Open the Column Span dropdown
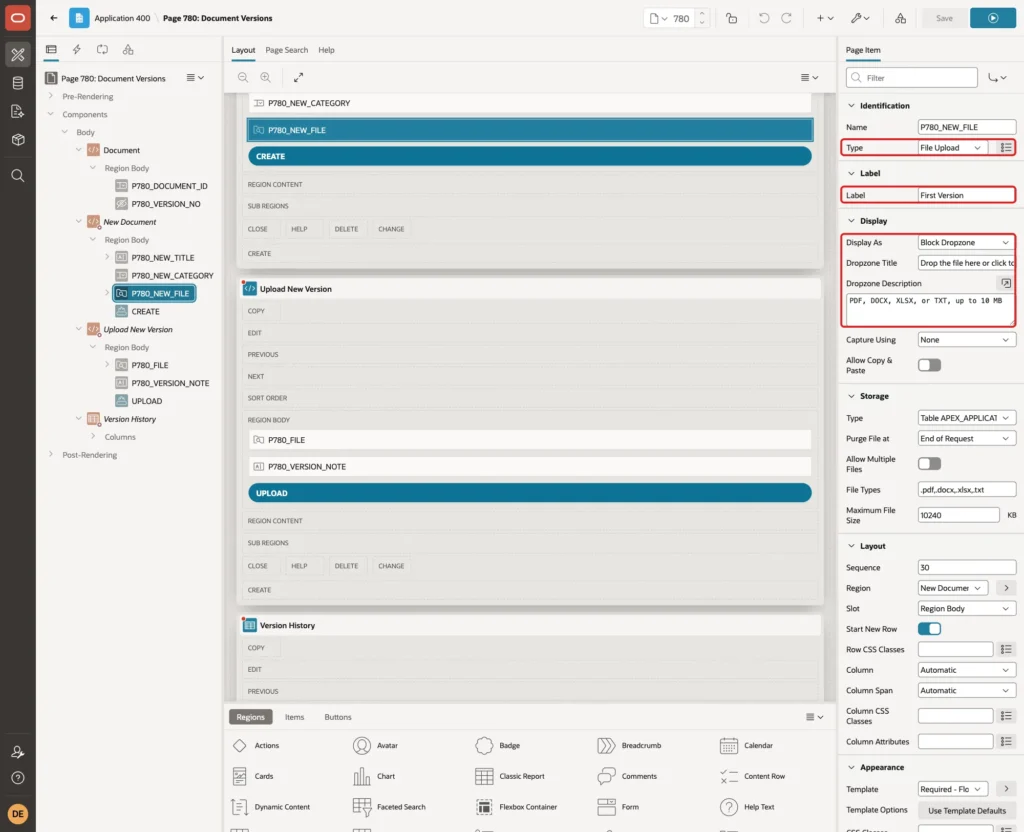This screenshot has width=1024, height=832. point(967,690)
